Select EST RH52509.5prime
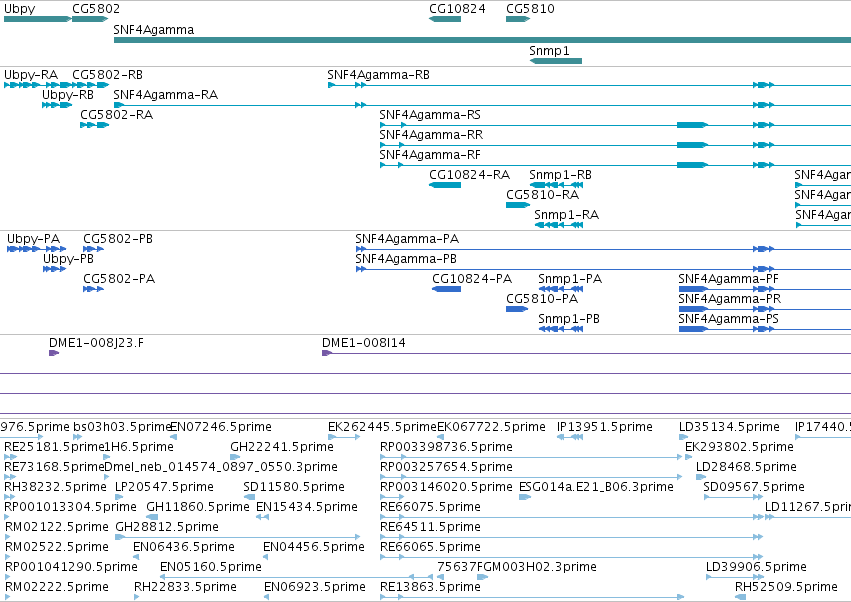 786,588
